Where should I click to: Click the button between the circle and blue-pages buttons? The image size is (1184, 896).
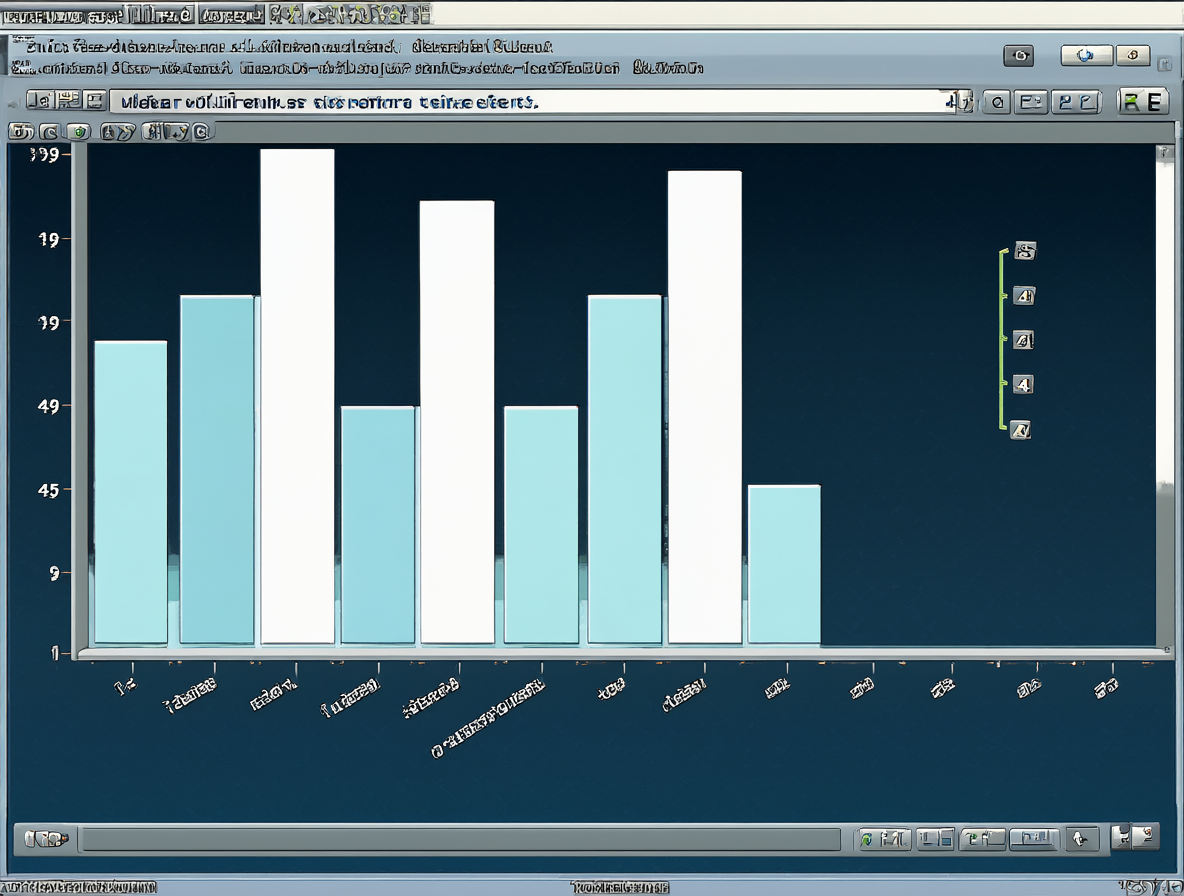(1031, 102)
